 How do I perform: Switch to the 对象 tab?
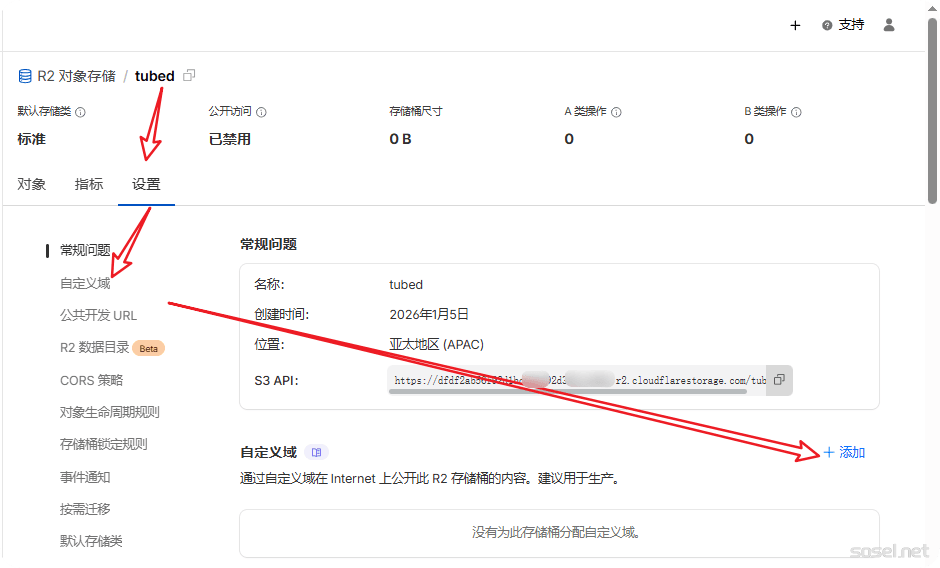32,184
